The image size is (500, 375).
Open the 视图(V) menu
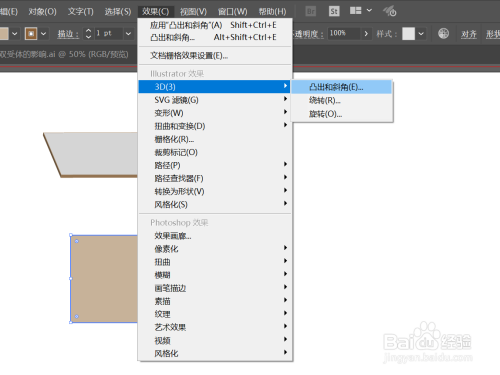point(193,12)
